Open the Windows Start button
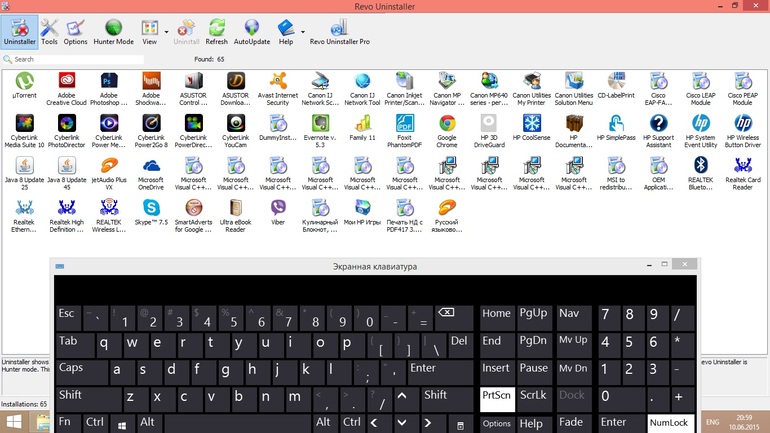Viewport: 770px width, 433px height. pyautogui.click(x=14, y=422)
